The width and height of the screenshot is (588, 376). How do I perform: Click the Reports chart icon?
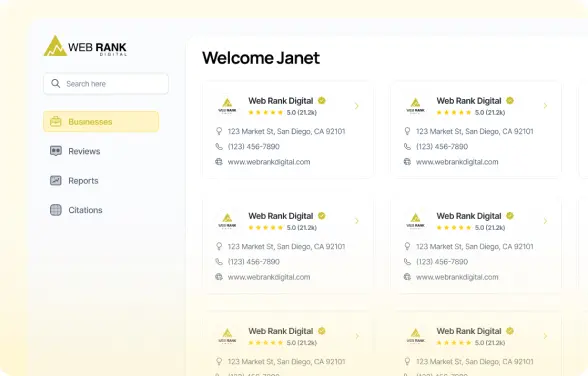[x=56, y=180]
